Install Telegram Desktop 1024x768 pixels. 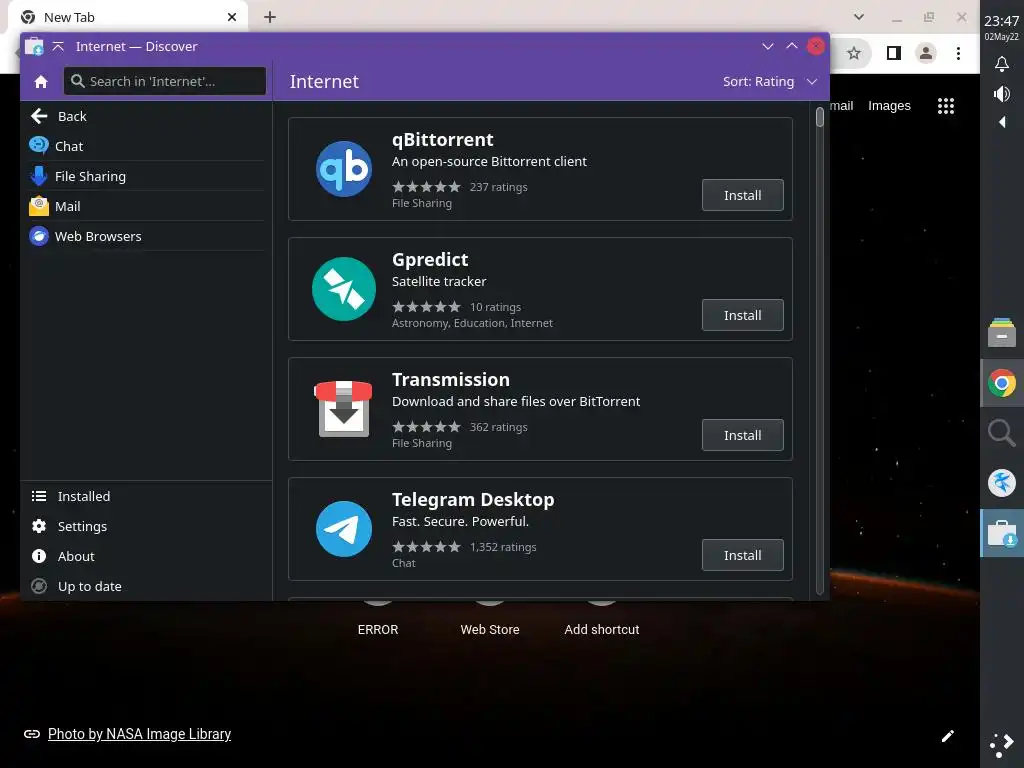(x=743, y=555)
